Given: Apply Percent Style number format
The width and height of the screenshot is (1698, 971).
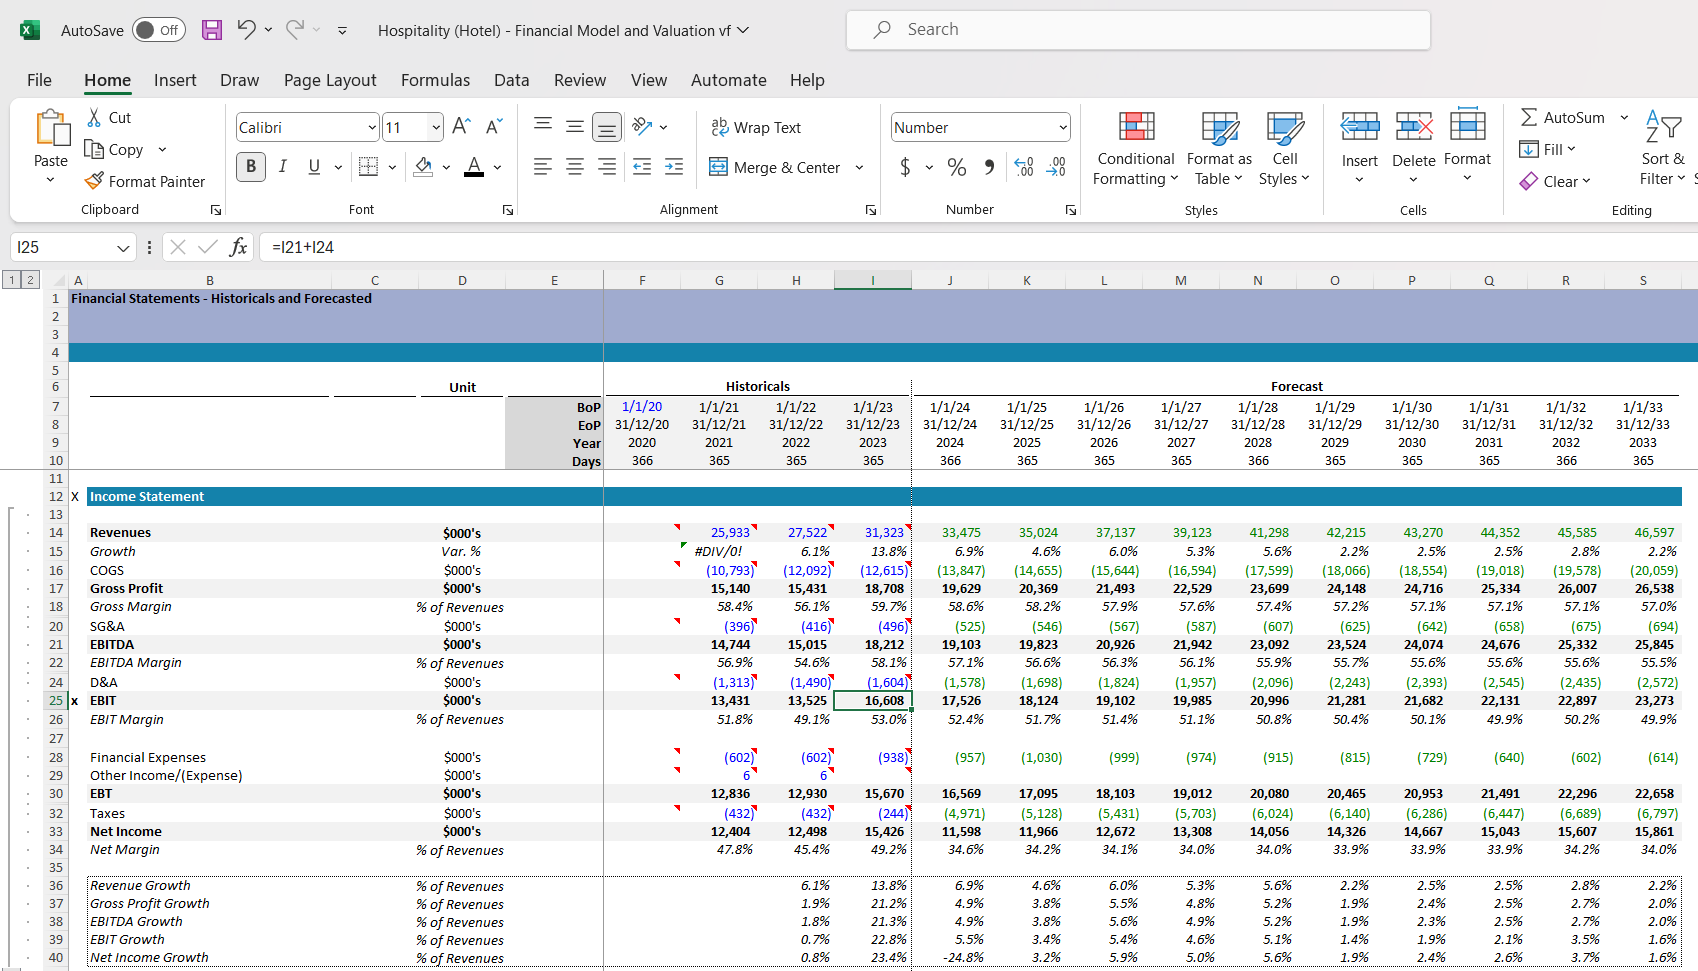Looking at the screenshot, I should pyautogui.click(x=956, y=167).
